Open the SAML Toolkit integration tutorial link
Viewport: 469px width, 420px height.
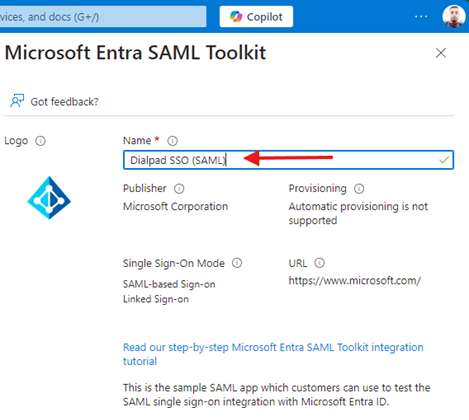273,354
